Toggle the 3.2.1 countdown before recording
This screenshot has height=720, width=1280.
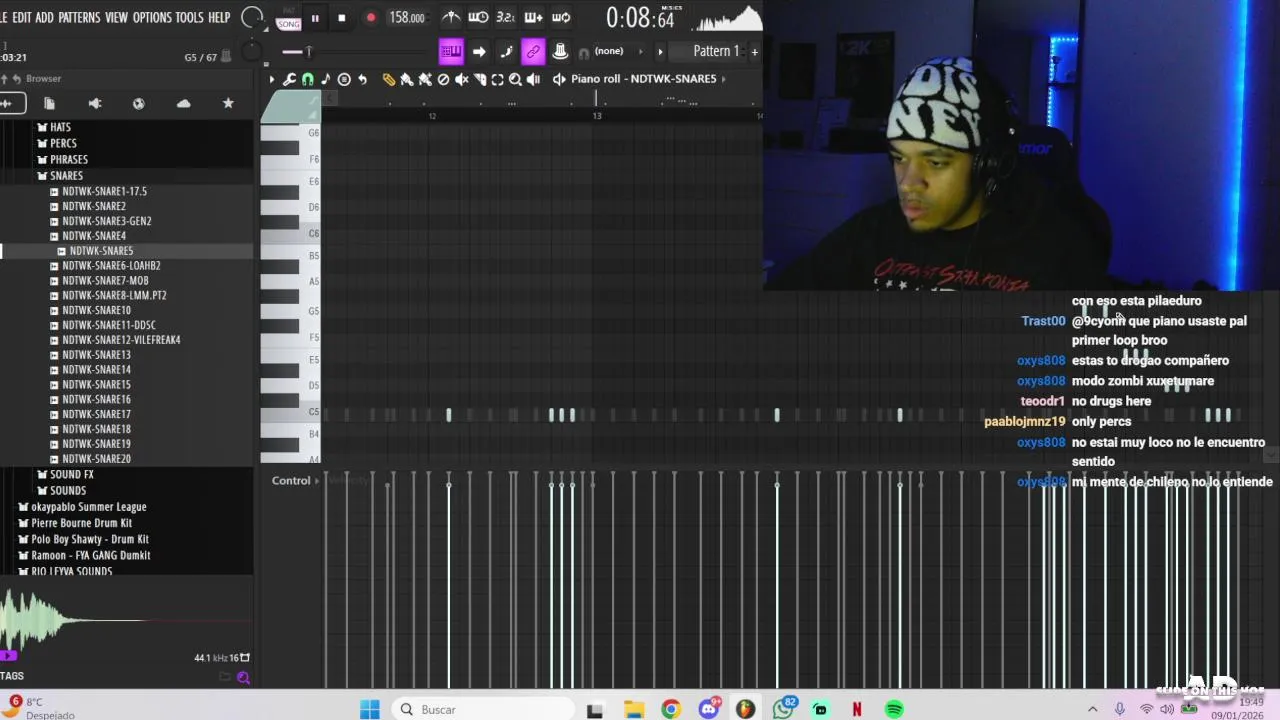tap(505, 17)
